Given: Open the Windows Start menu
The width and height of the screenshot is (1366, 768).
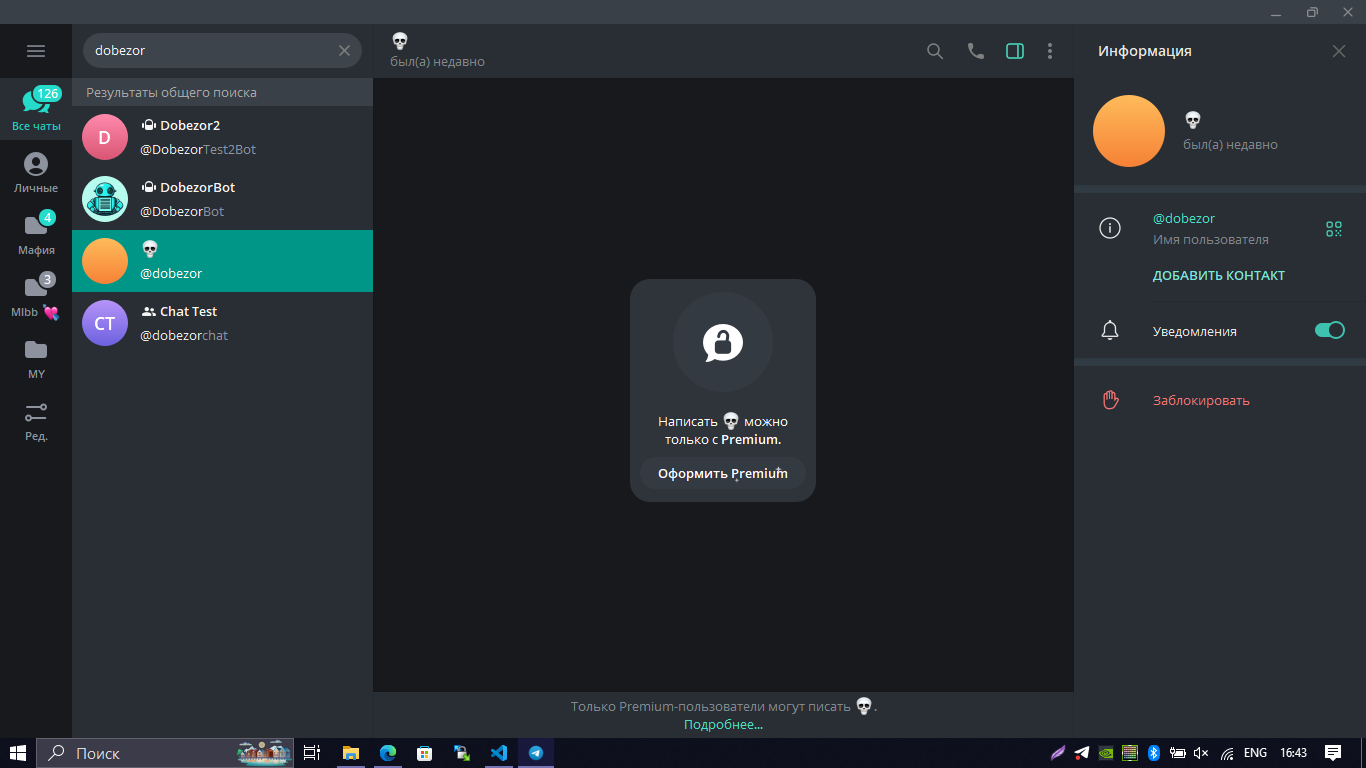Looking at the screenshot, I should pos(18,753).
